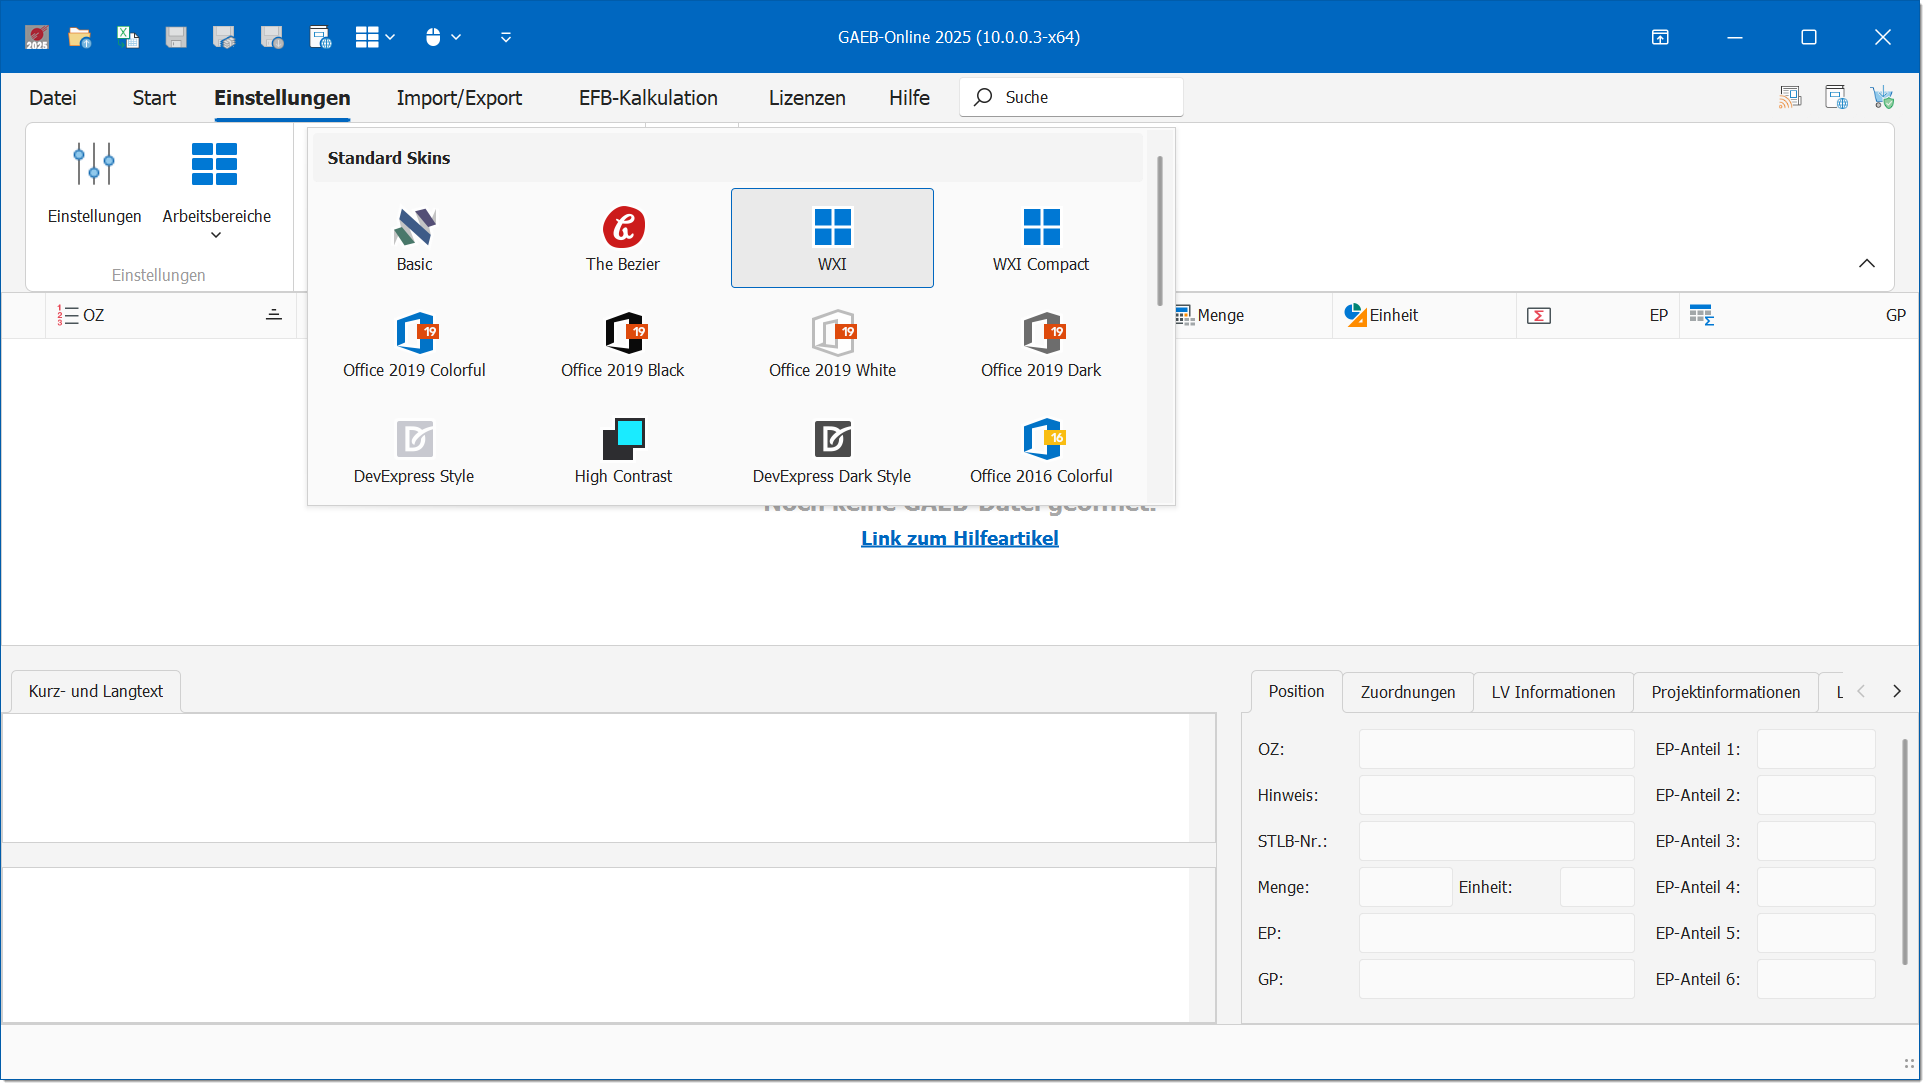The image size is (1926, 1086).
Task: Click the shopping cart icon at top right
Action: coord(1882,97)
